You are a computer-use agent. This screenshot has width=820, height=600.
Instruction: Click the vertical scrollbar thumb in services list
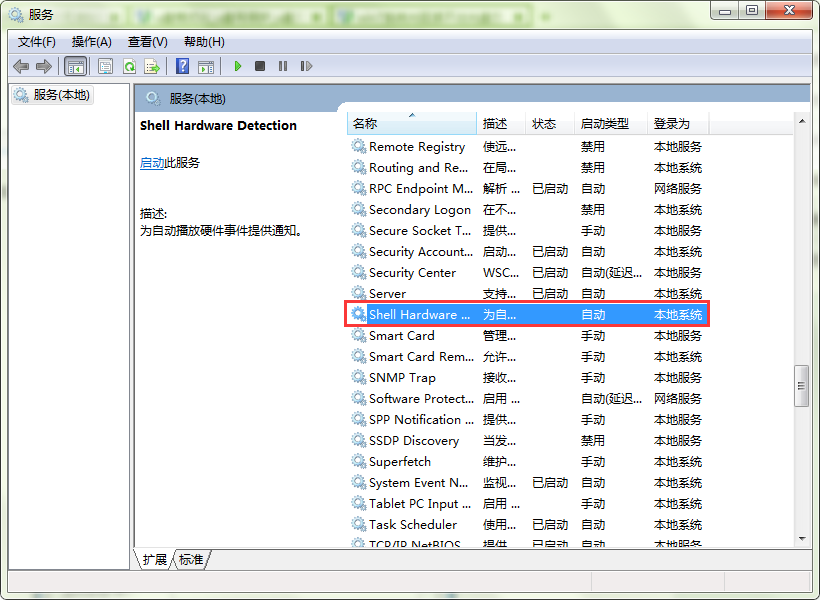801,386
